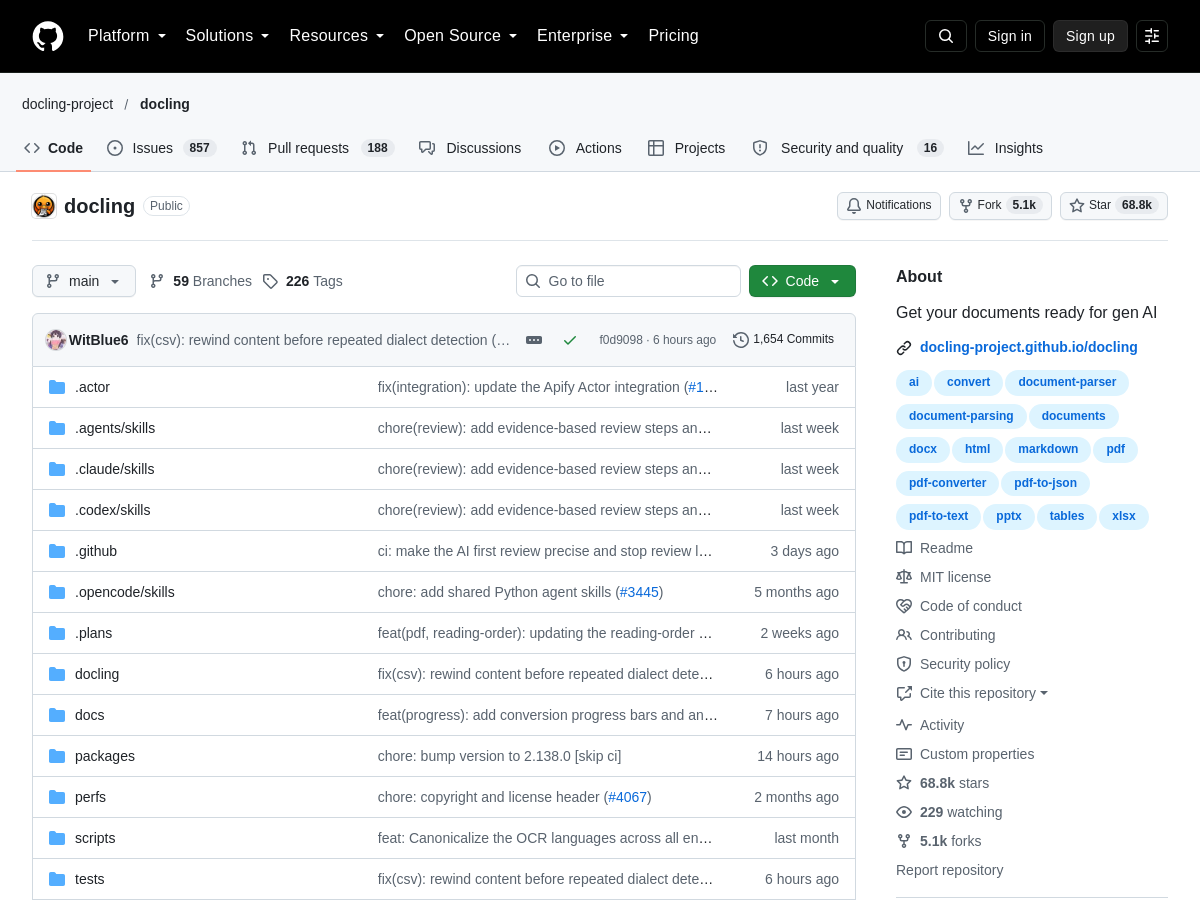The height and width of the screenshot is (900, 1200).
Task: Click the Sign up button
Action: [1090, 36]
